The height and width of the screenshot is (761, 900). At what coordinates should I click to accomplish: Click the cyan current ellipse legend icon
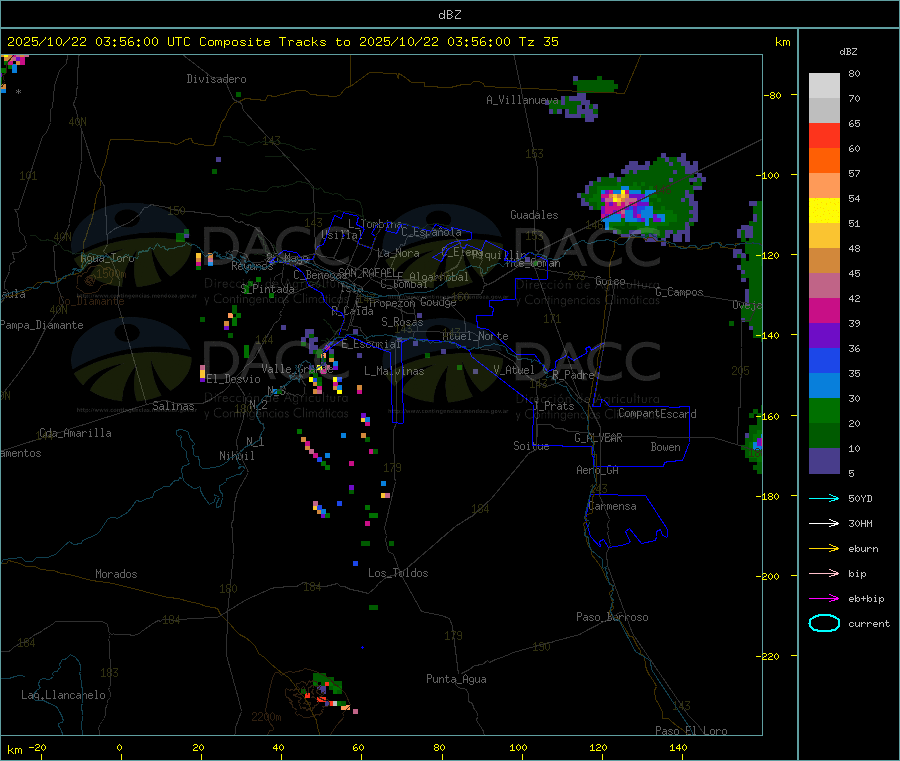824,623
